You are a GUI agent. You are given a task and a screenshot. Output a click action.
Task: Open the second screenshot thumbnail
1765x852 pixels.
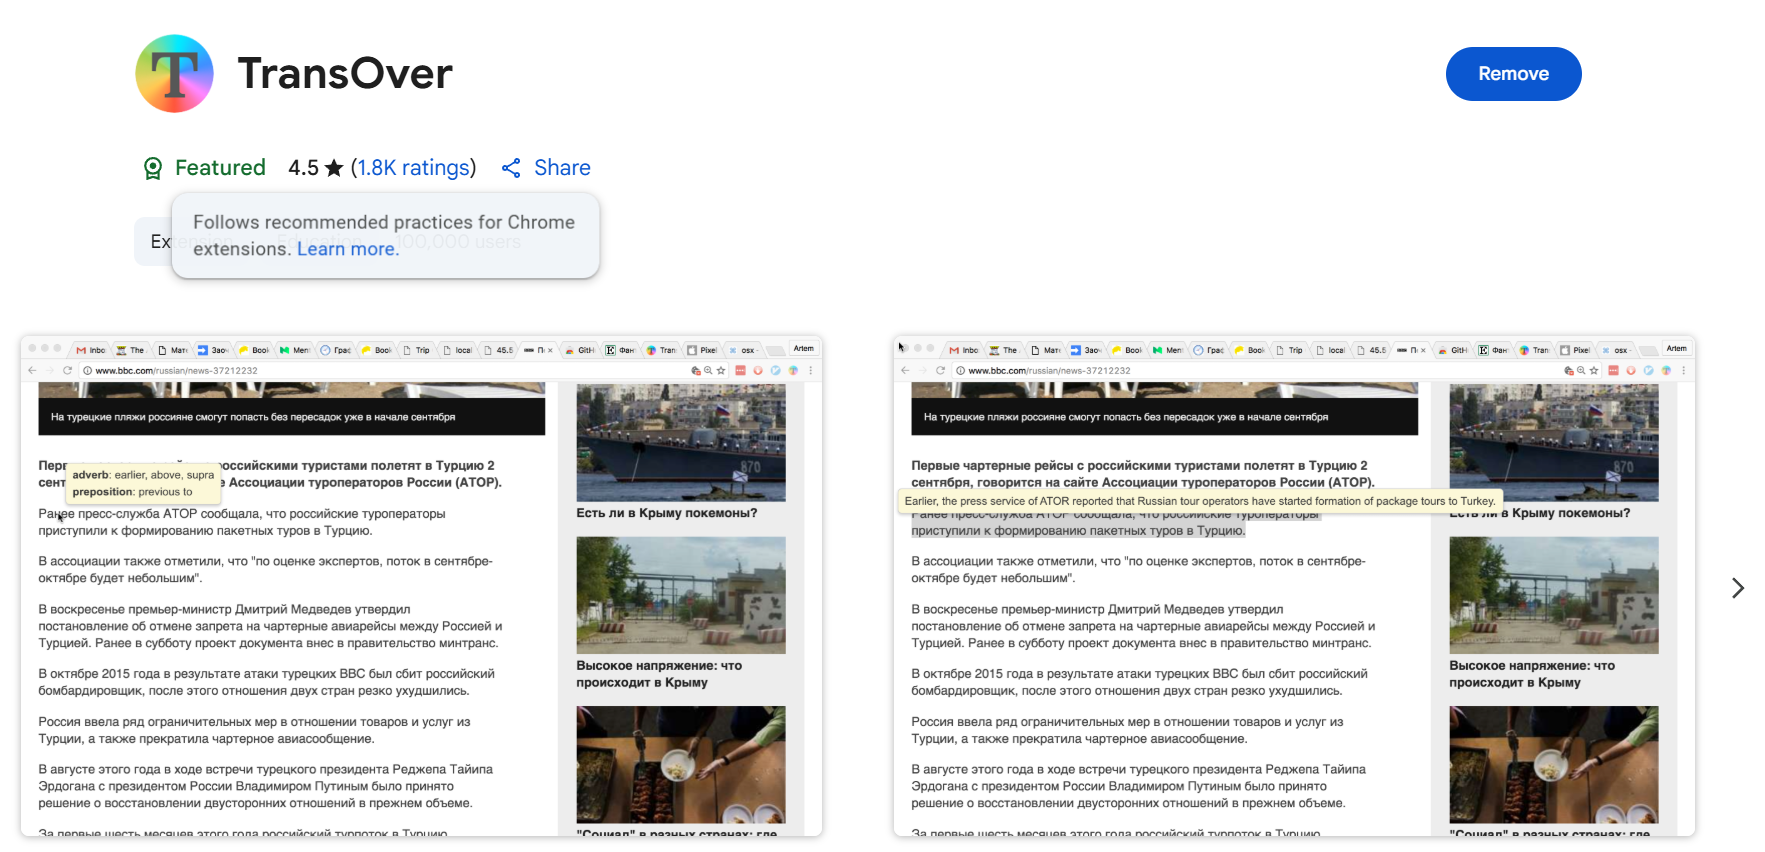pos(1294,586)
